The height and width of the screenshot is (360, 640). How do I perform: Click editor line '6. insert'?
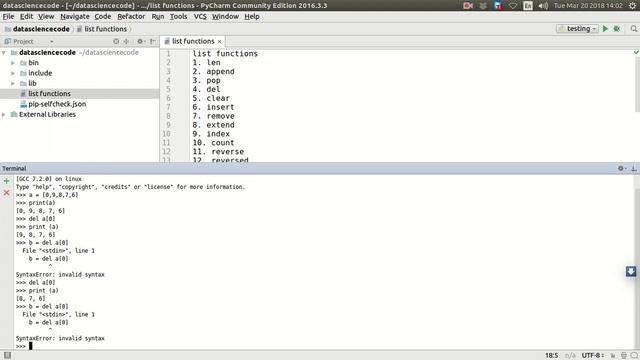(x=213, y=107)
